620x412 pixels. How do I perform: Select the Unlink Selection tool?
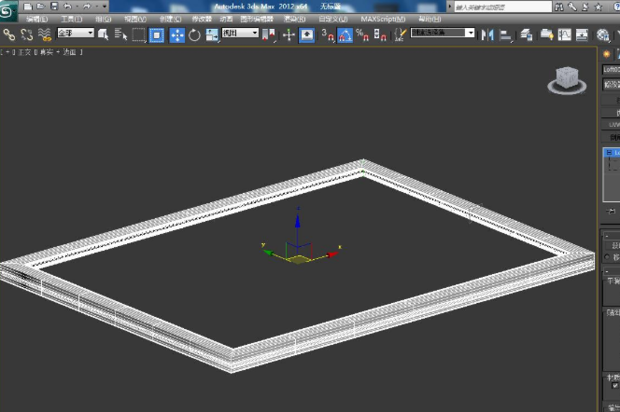[x=27, y=35]
